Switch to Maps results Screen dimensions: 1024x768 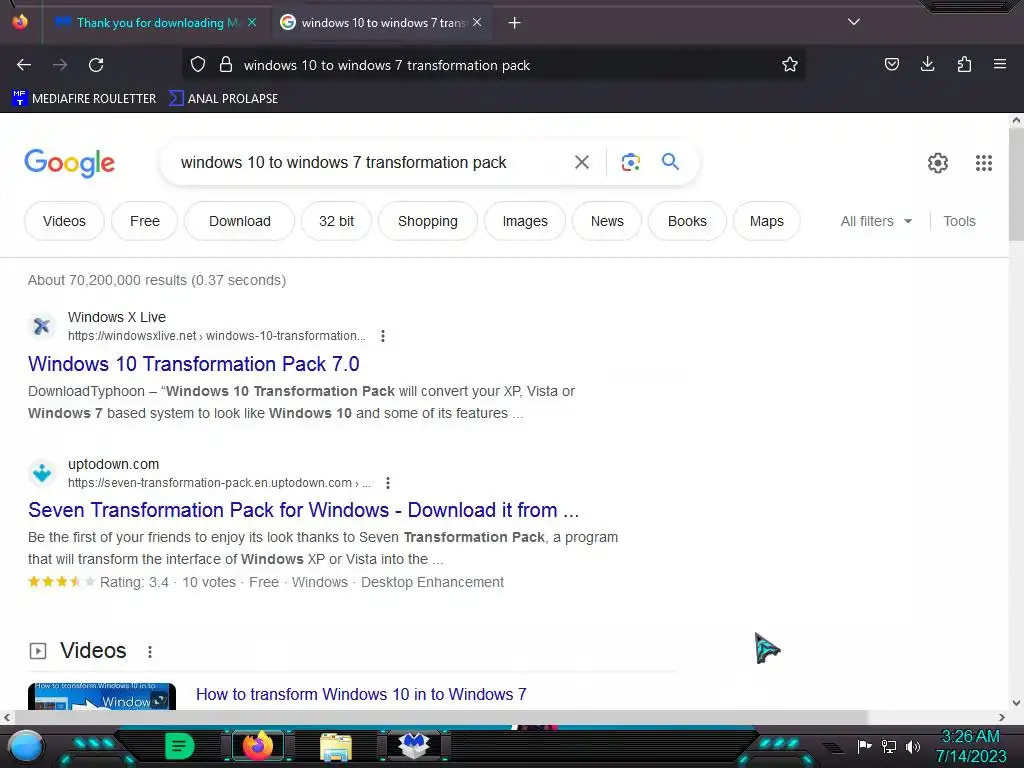click(x=767, y=221)
